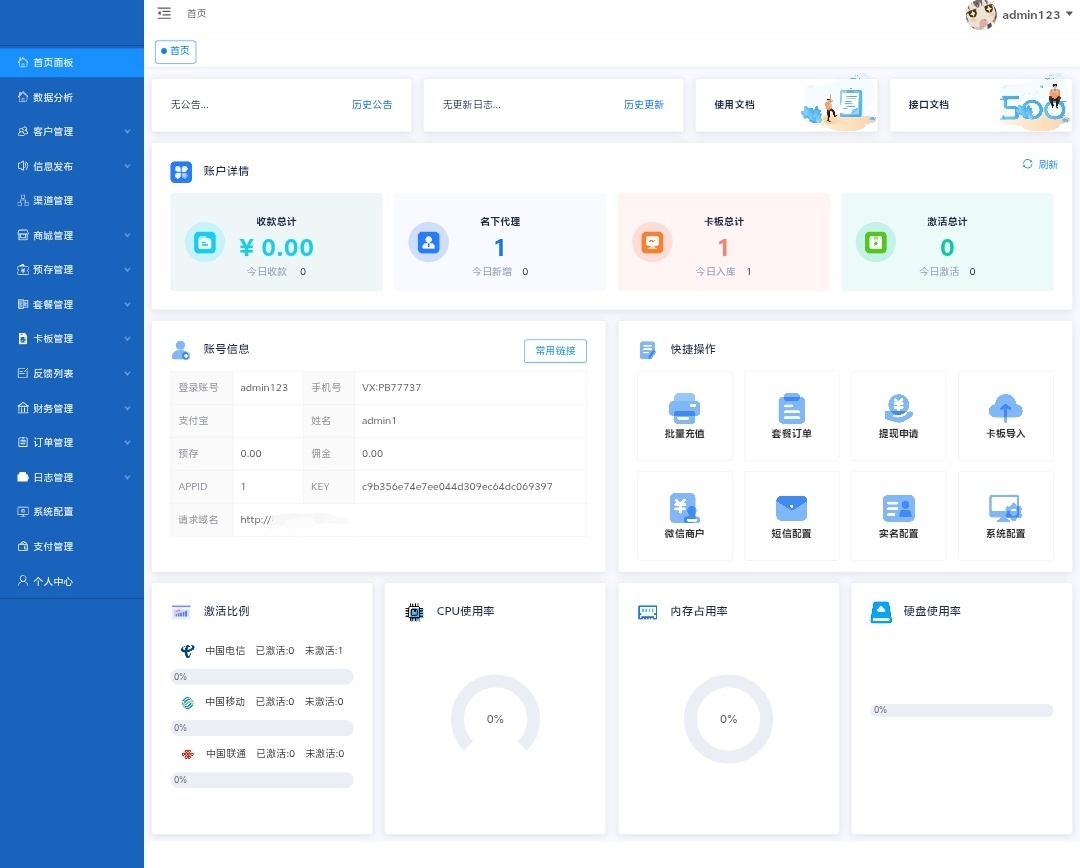Expand 反馈列表 sidebar submenu arrow
Screen dimensions: 1080x868
point(127,373)
